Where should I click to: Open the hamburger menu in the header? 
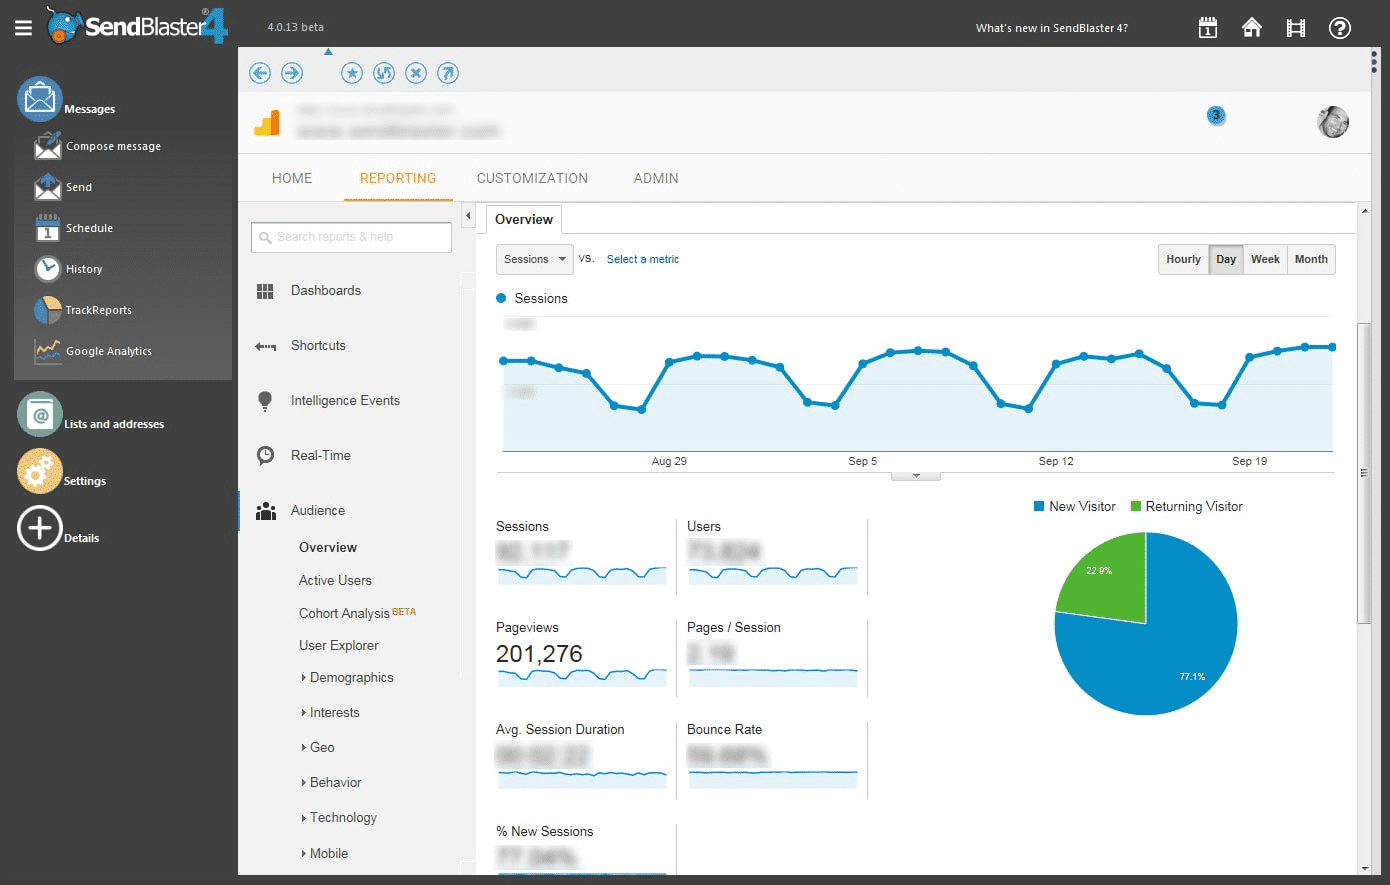pyautogui.click(x=23, y=28)
